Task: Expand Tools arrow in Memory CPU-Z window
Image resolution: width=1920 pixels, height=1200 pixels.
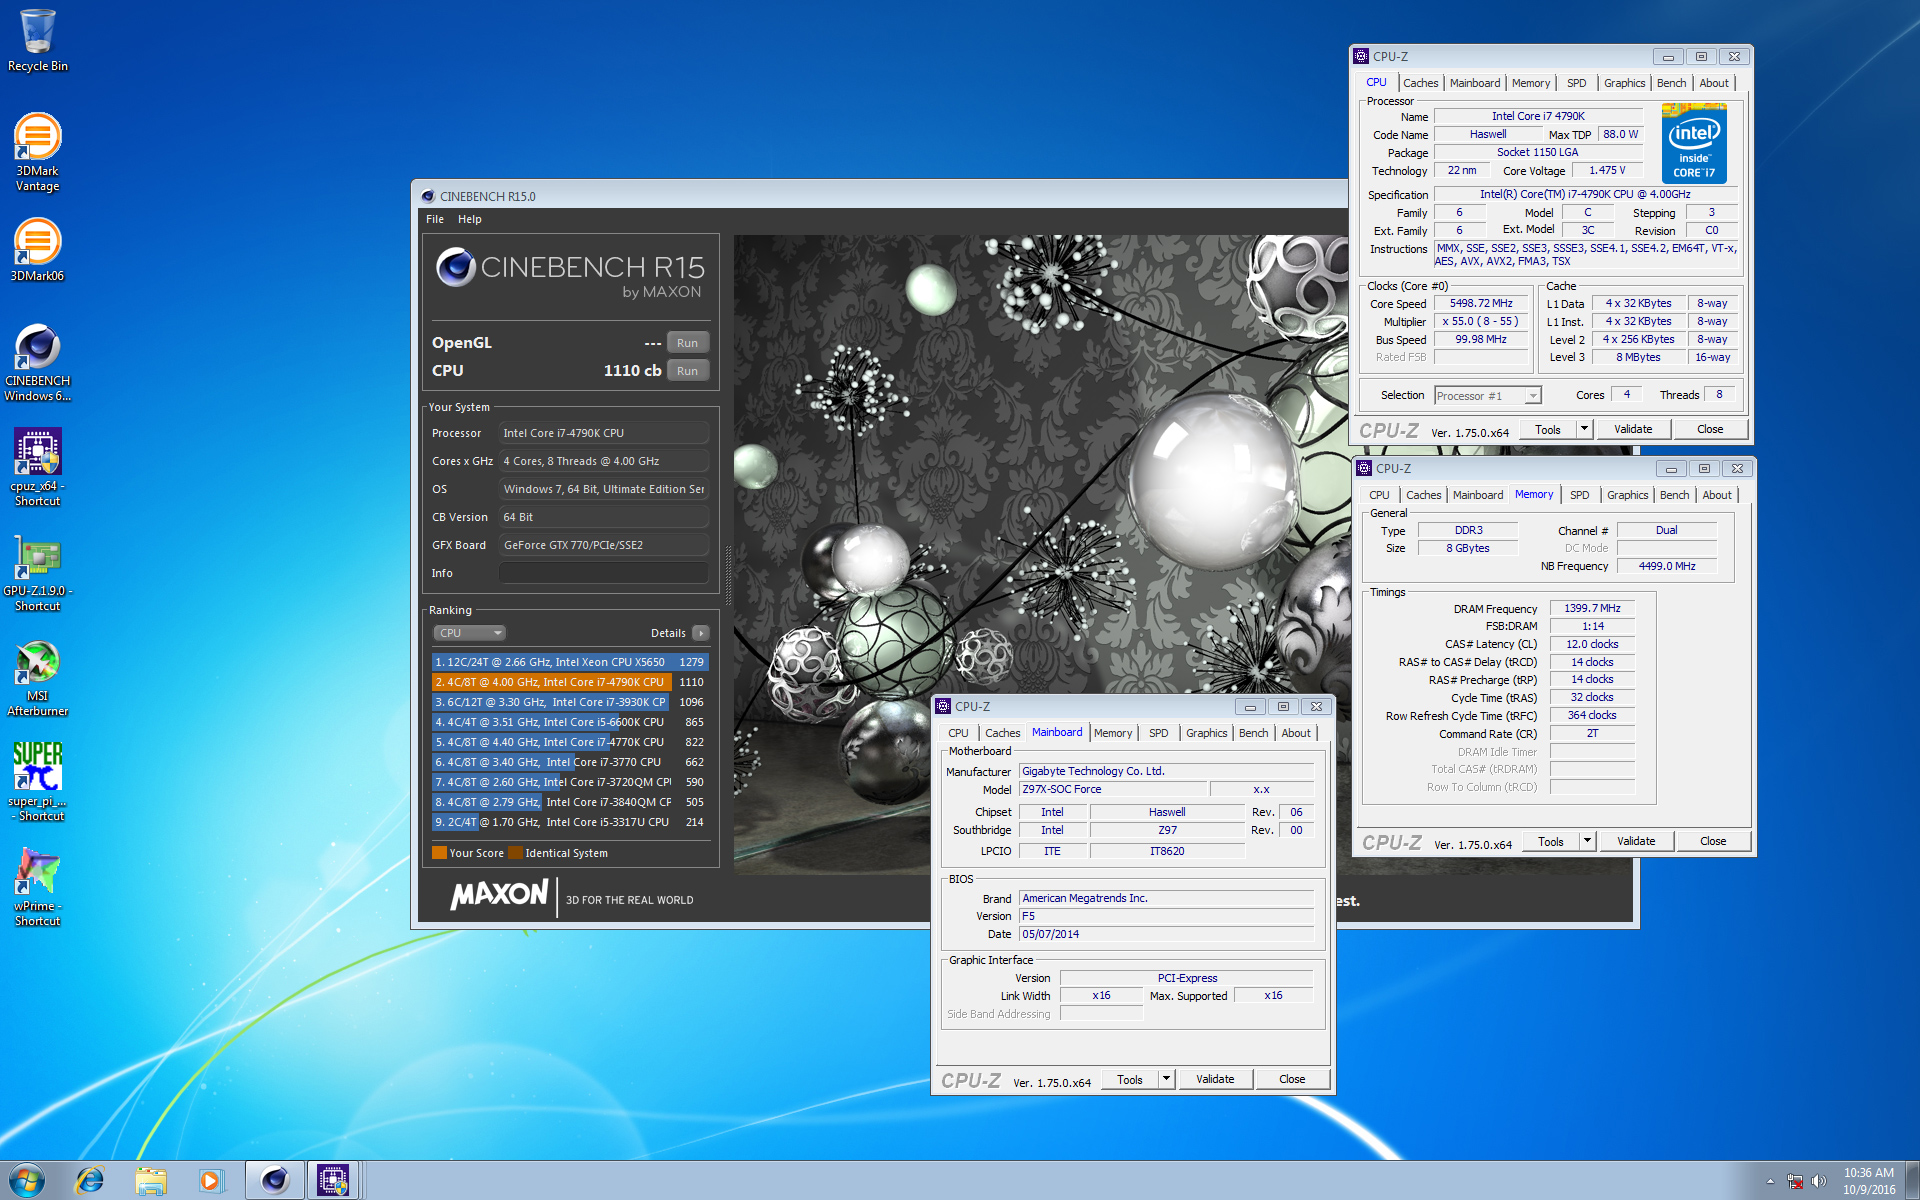Action: [1587, 841]
